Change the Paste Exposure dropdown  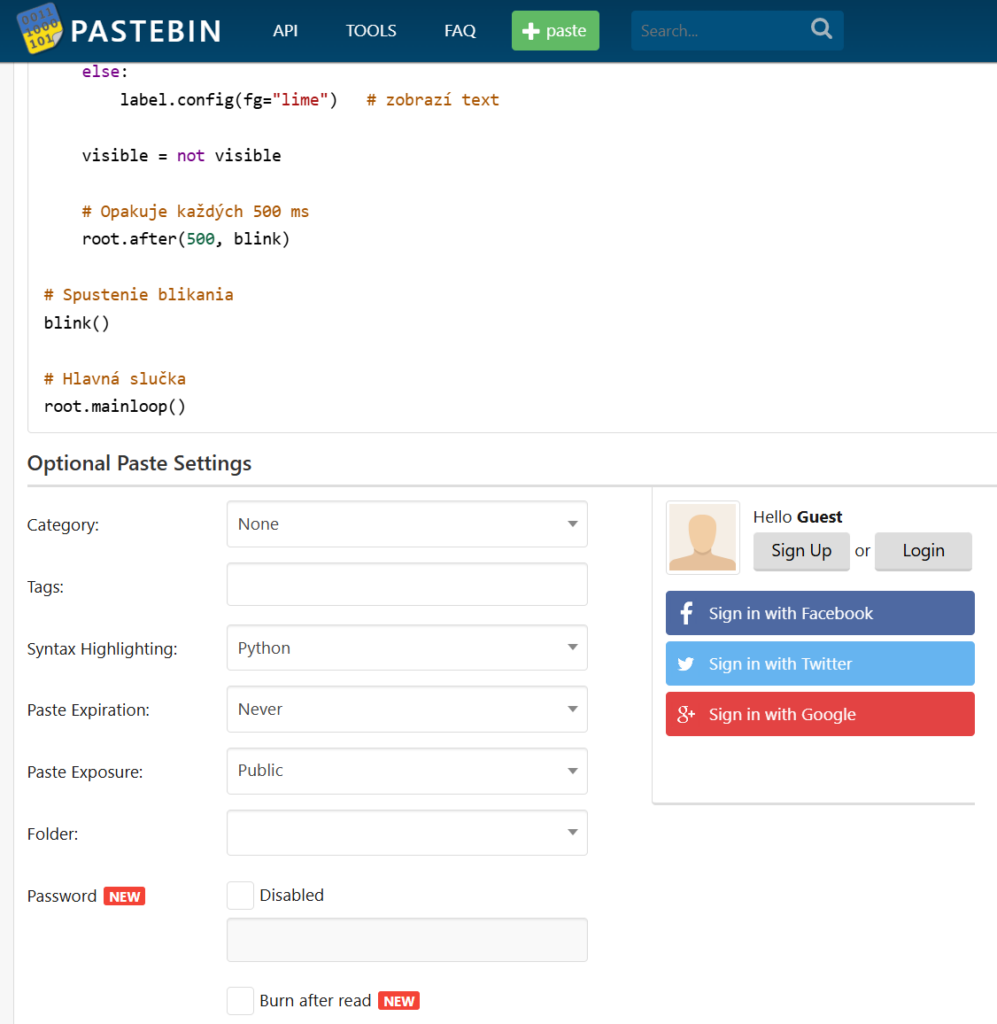click(x=407, y=771)
